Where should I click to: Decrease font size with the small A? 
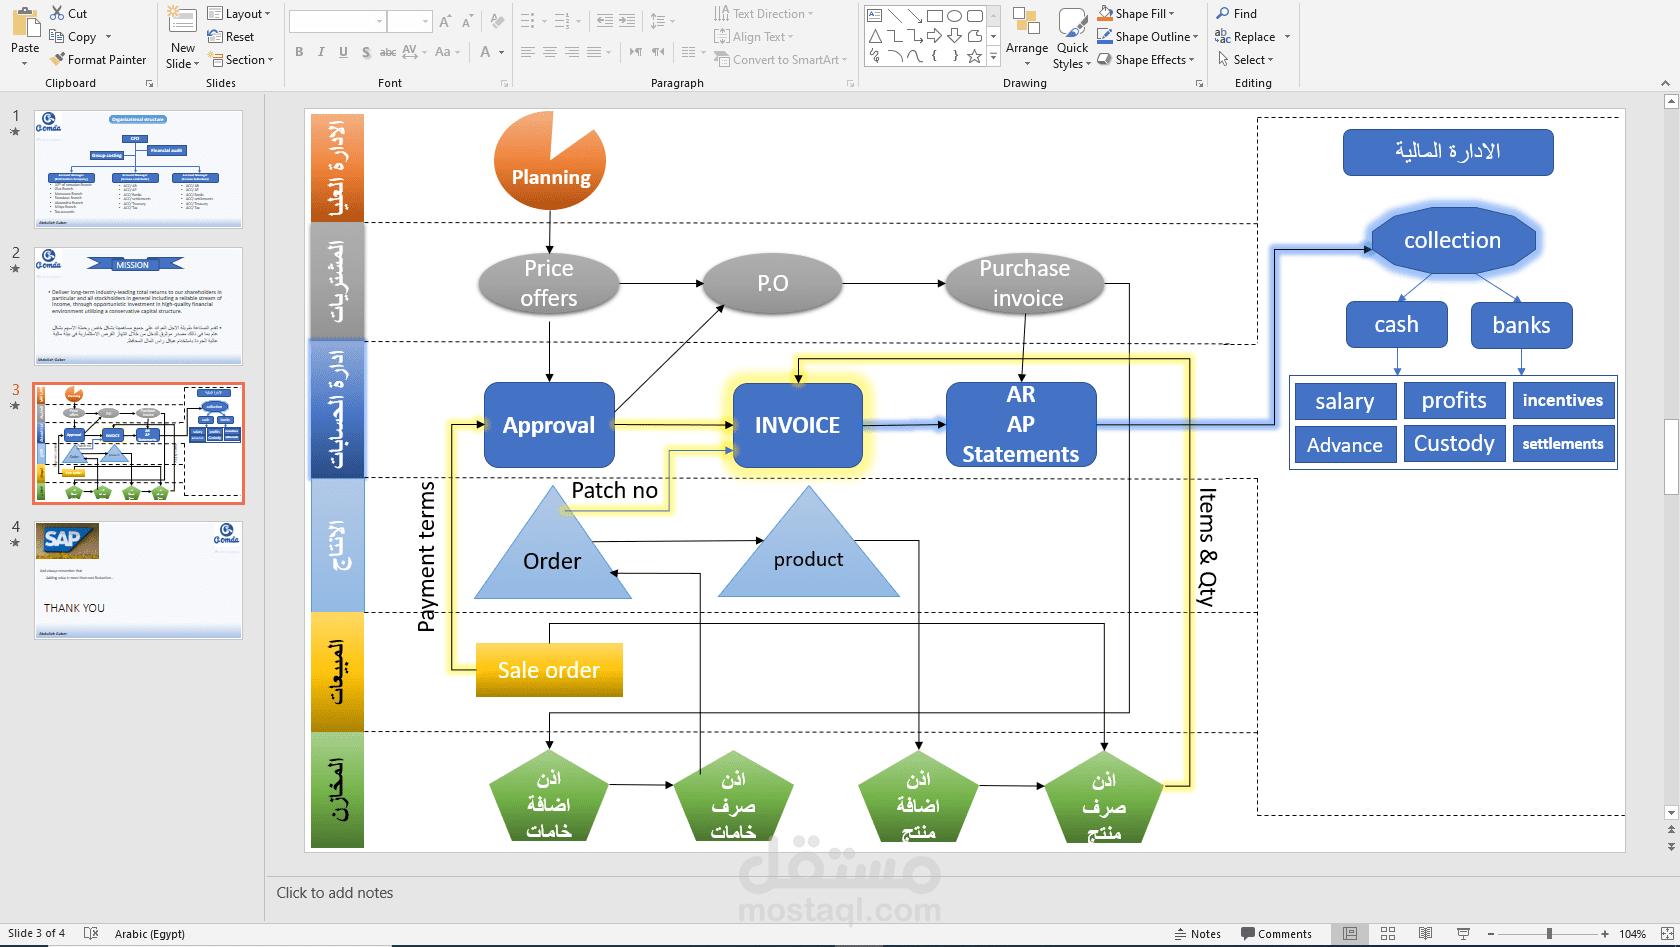tap(467, 21)
